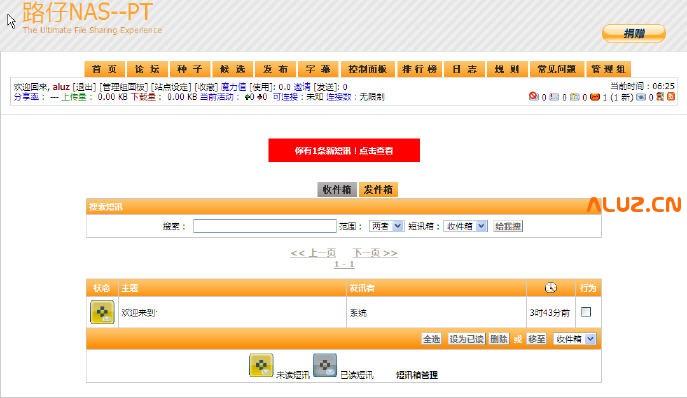This screenshot has width=687, height=398.
Task: Go to previous page 上一页 link
Action: (313, 253)
